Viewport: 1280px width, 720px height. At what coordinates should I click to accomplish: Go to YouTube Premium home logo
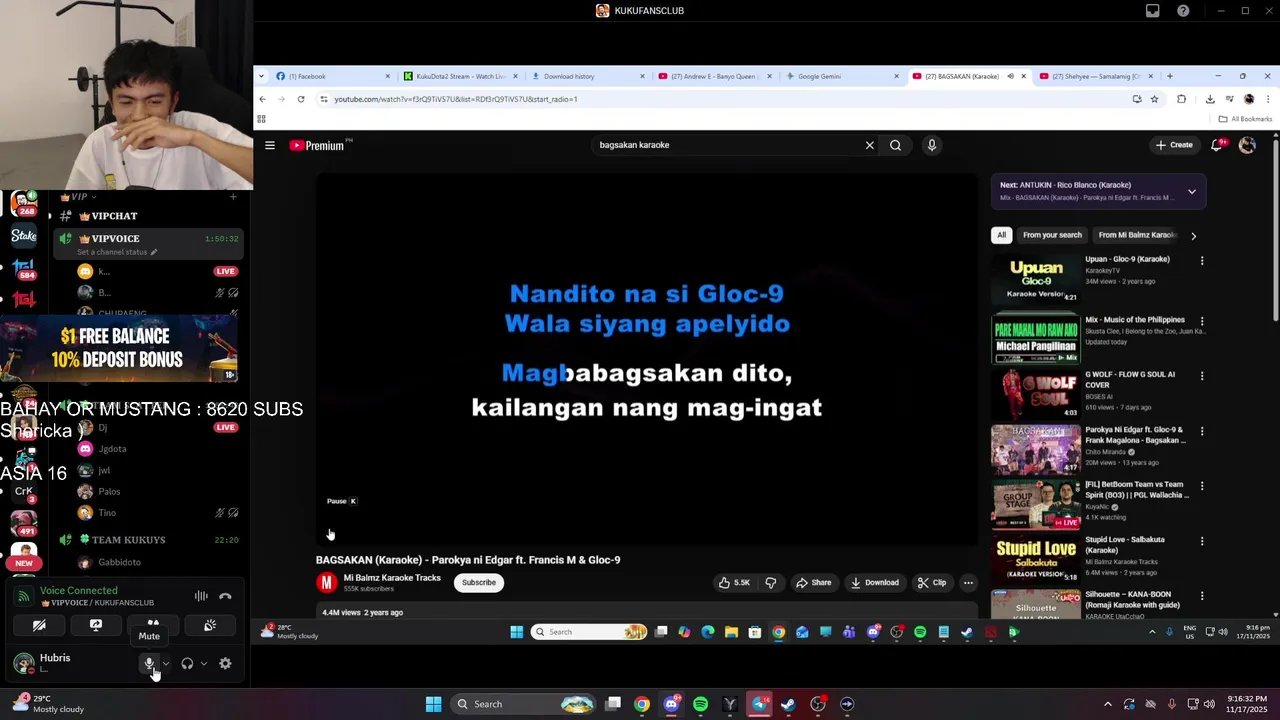pyautogui.click(x=318, y=145)
